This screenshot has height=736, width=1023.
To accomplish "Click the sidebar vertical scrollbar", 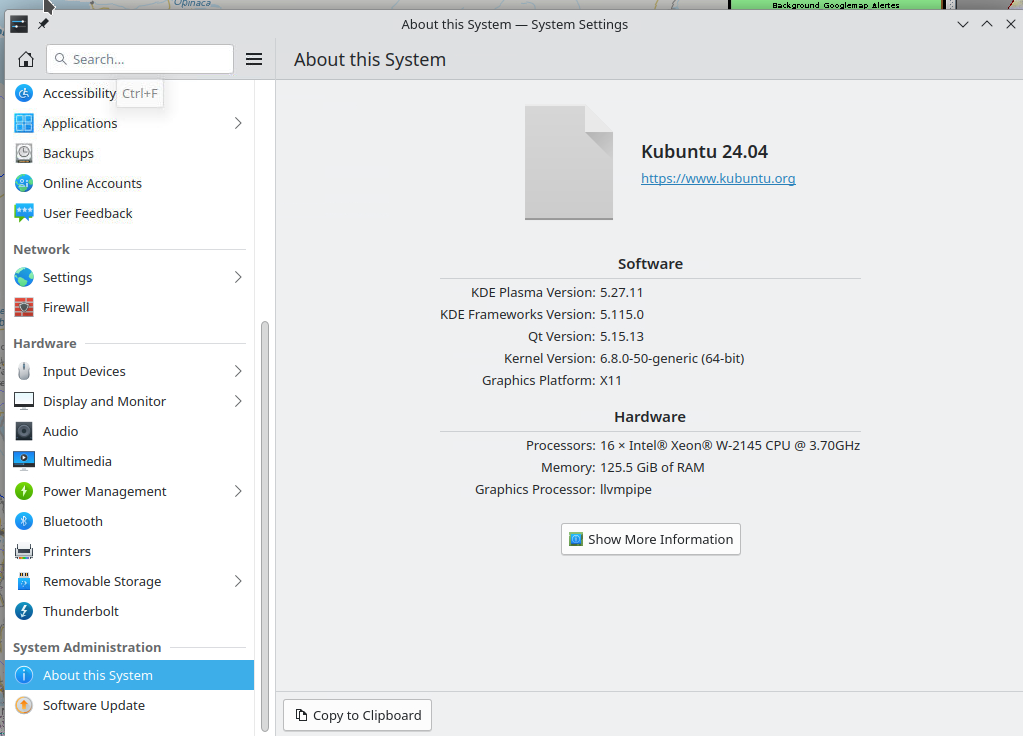I will [x=265, y=526].
